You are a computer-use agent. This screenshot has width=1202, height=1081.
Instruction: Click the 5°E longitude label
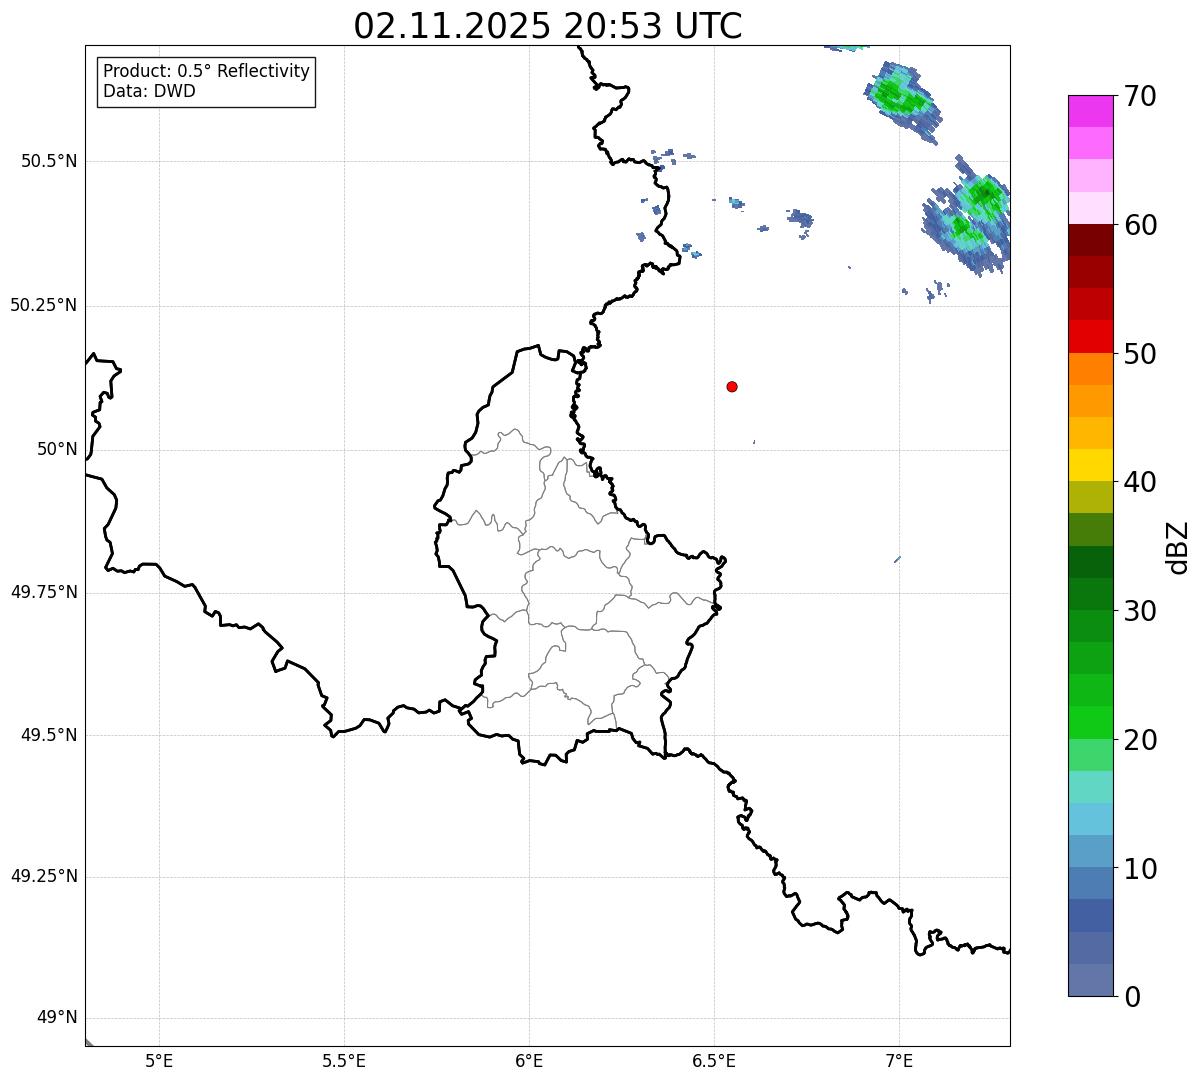pos(159,1061)
